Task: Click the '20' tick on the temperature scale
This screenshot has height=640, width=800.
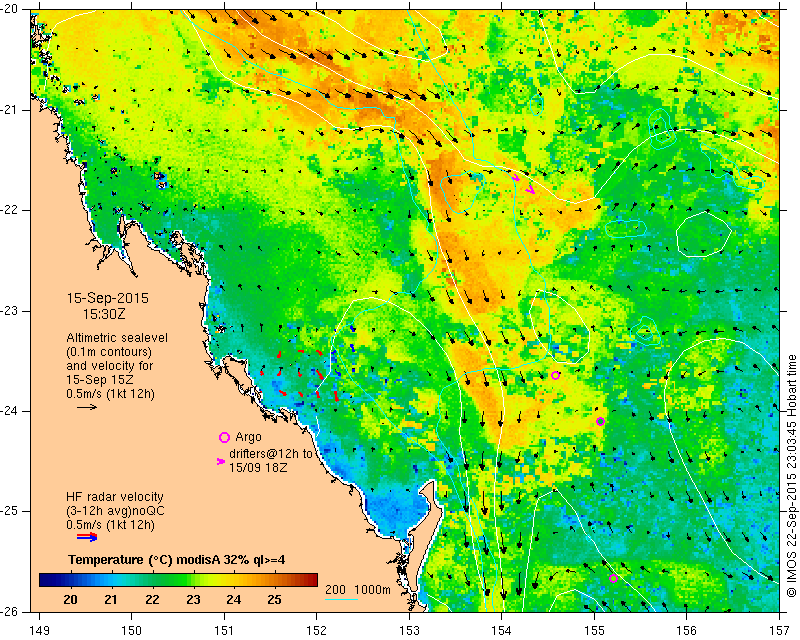Action: click(x=70, y=600)
